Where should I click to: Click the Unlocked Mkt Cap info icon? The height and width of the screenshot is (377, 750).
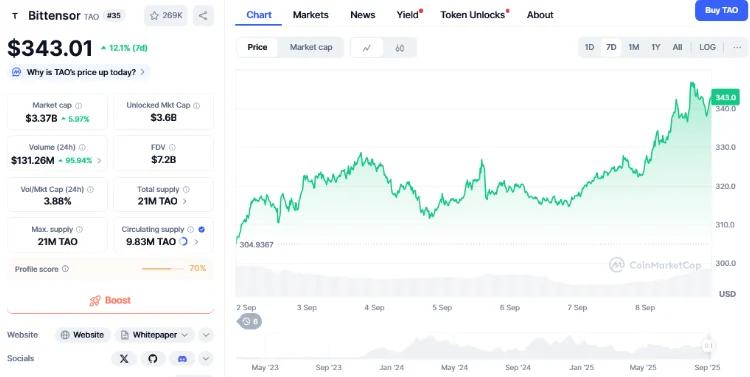[197, 106]
